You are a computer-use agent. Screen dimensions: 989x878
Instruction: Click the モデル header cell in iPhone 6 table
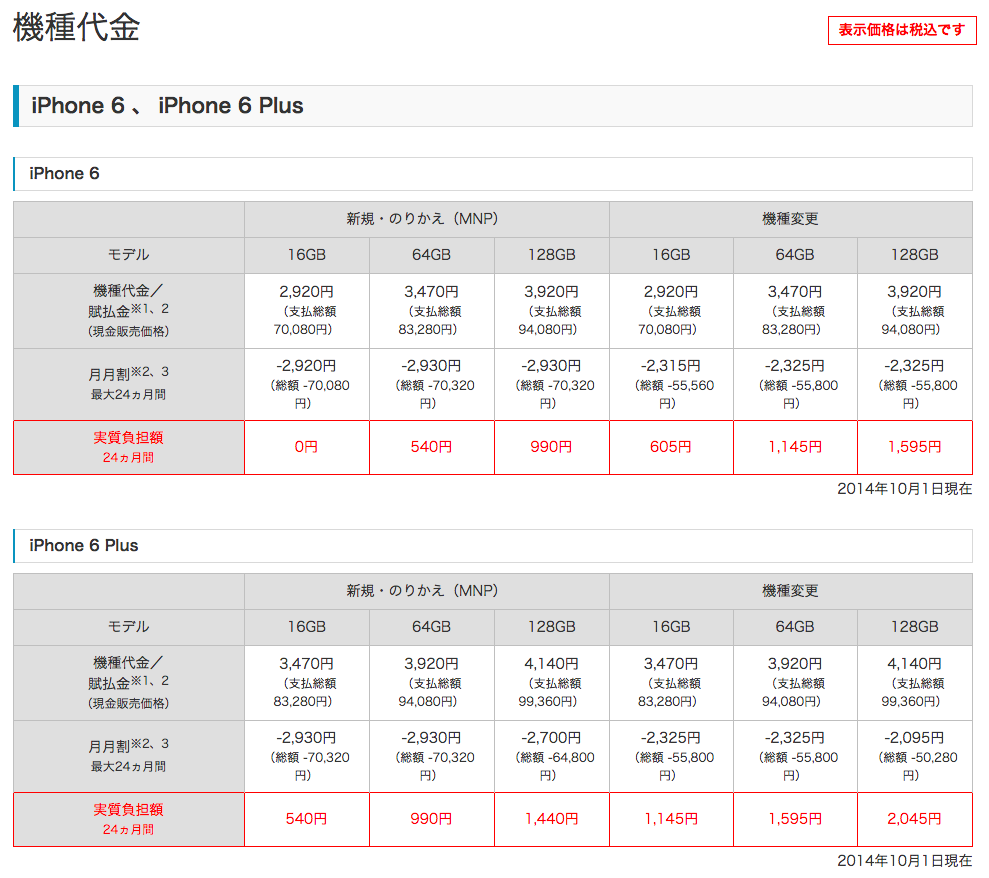click(128, 255)
